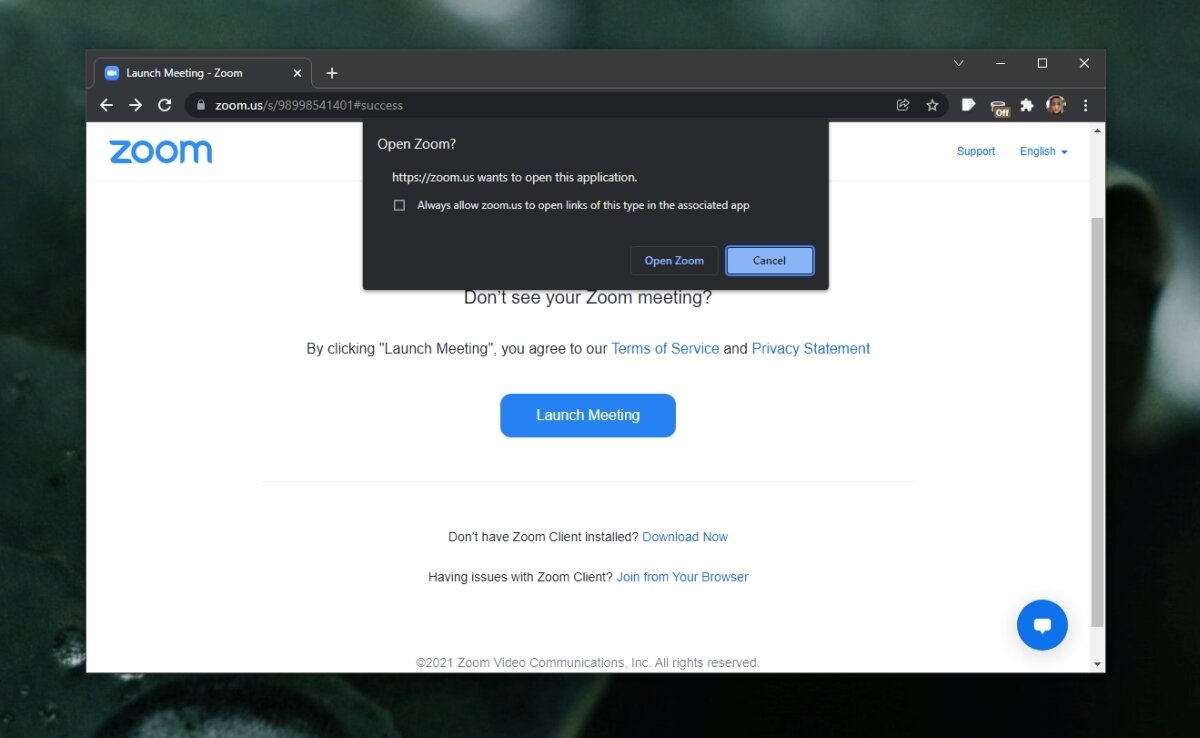This screenshot has width=1200, height=738.
Task: Click the Zoom logo in the page header
Action: click(x=160, y=151)
